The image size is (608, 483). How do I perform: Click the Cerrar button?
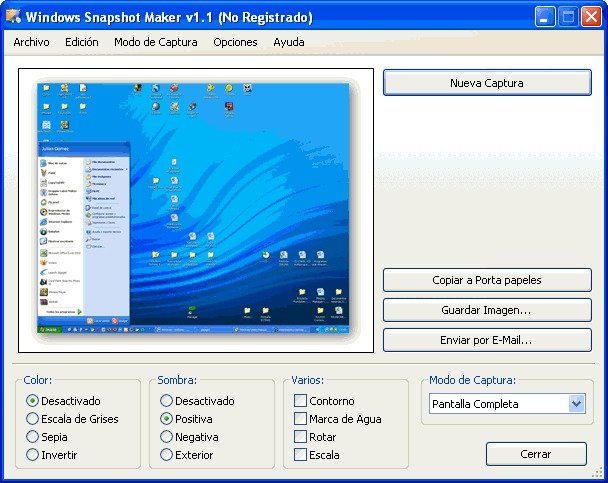[x=536, y=454]
